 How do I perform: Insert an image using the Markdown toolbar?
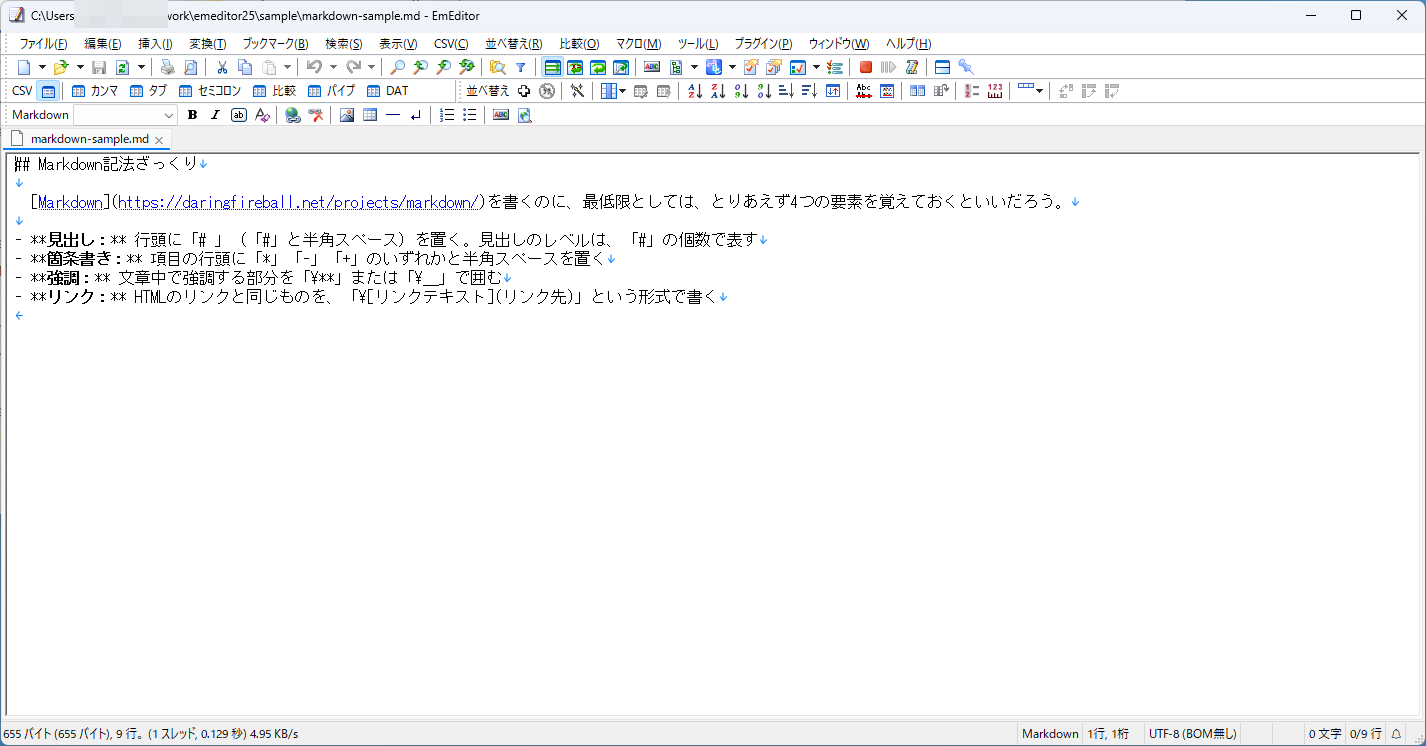point(346,114)
